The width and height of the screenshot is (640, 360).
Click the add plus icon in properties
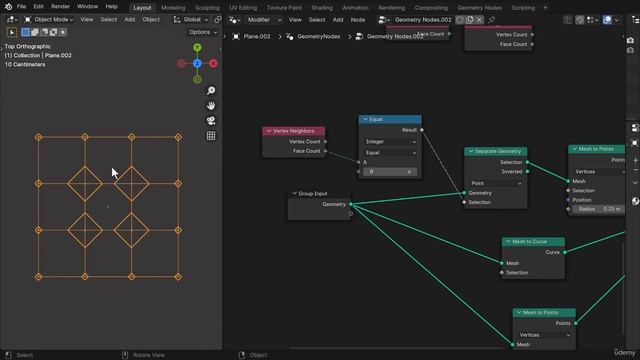(x=635, y=160)
